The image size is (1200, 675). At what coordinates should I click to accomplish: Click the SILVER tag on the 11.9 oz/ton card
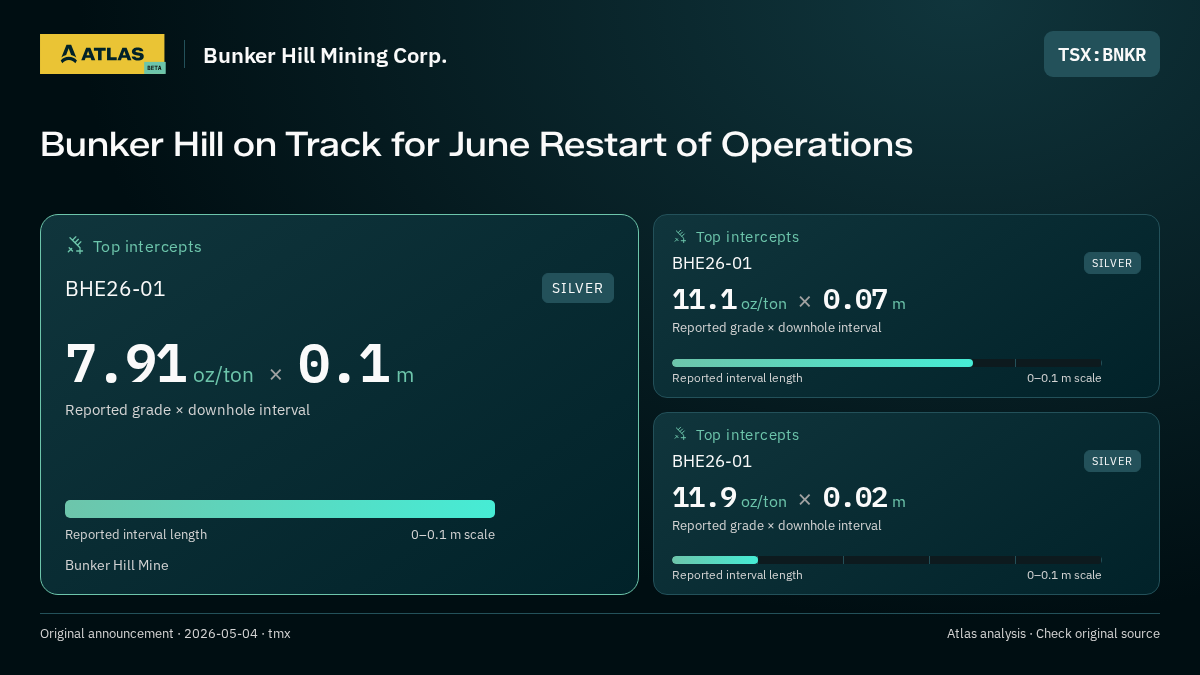1112,461
